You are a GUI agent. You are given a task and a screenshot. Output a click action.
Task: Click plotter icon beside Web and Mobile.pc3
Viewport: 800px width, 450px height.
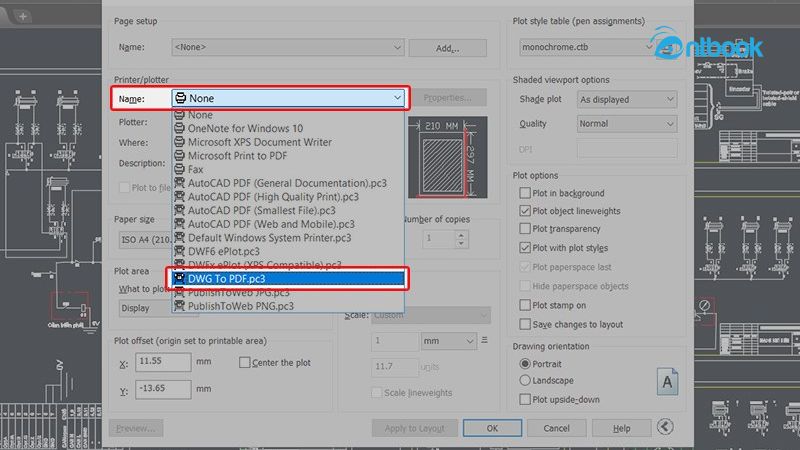[179, 224]
